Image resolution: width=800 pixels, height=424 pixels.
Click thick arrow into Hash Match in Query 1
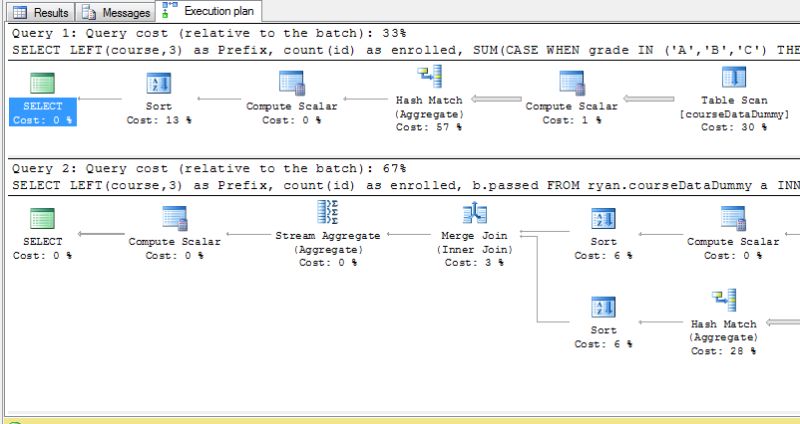tap(496, 99)
